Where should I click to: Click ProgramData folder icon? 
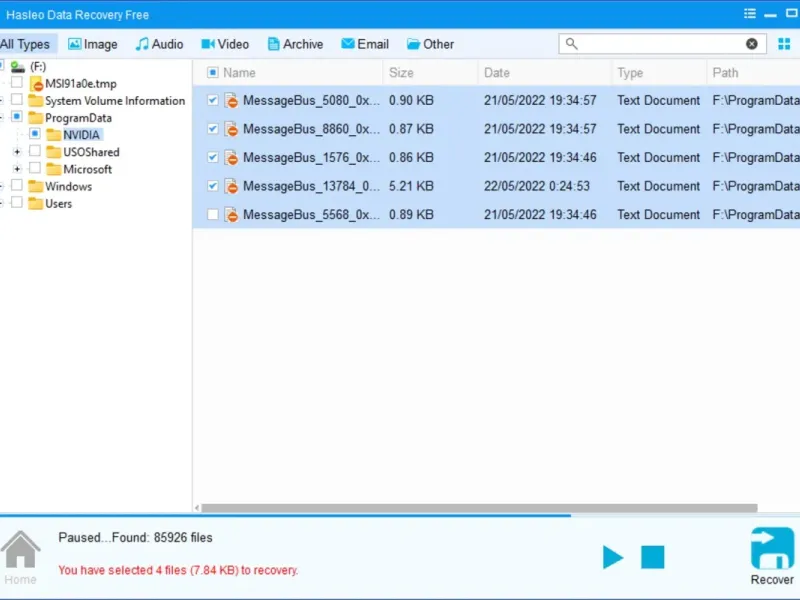point(36,118)
